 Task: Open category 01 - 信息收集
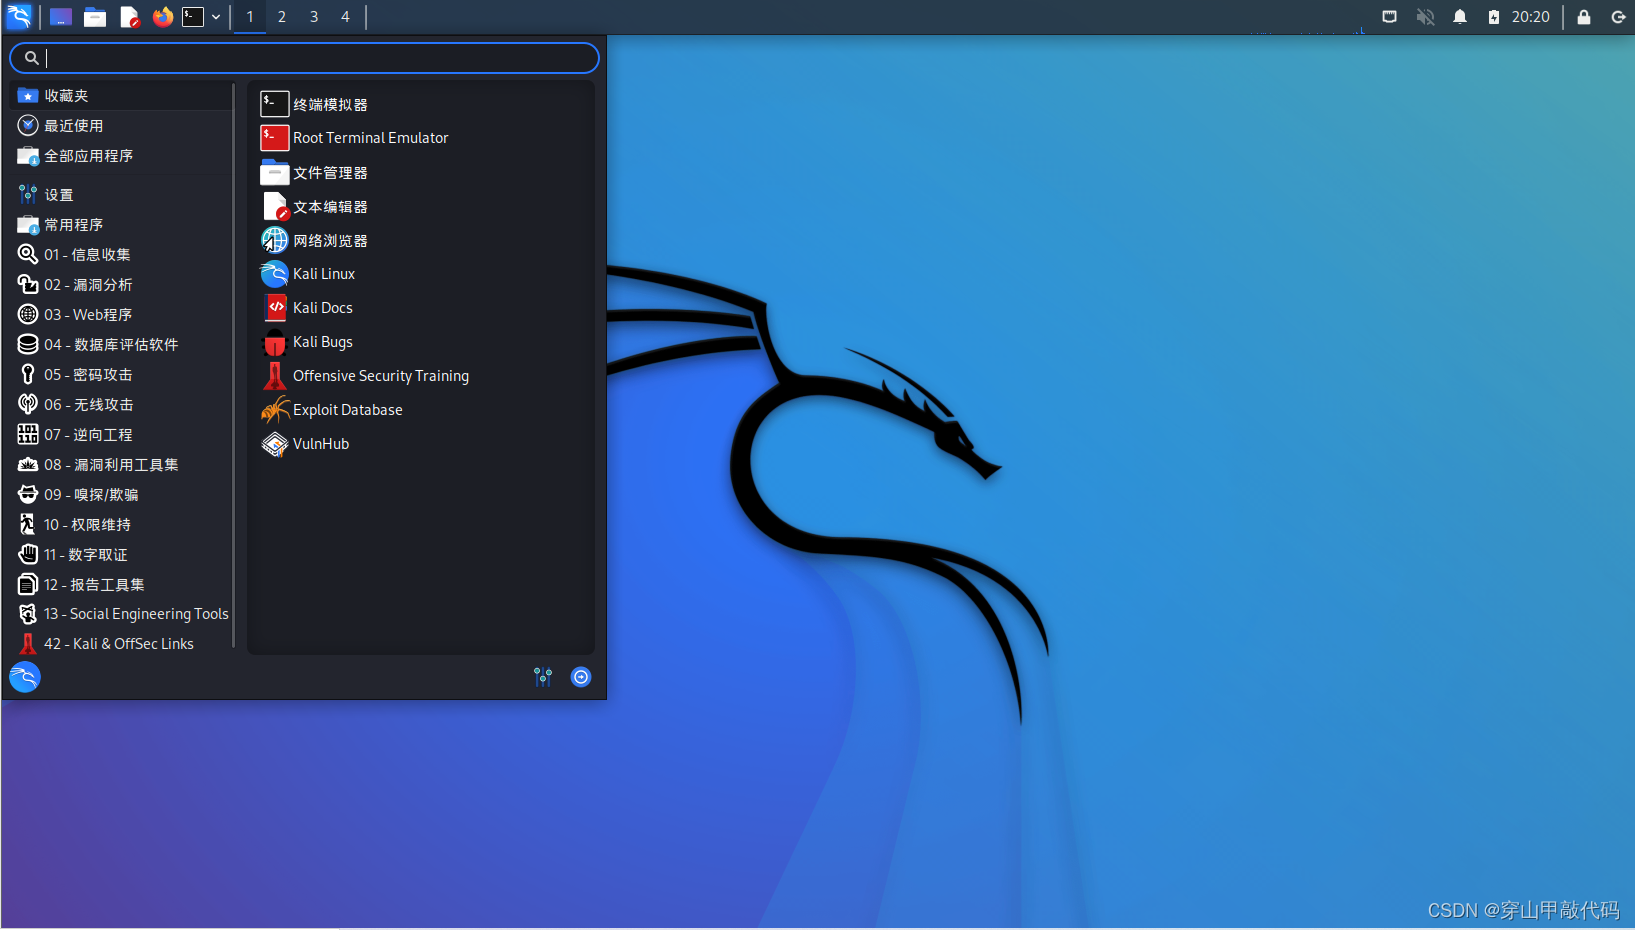pyautogui.click(x=121, y=255)
